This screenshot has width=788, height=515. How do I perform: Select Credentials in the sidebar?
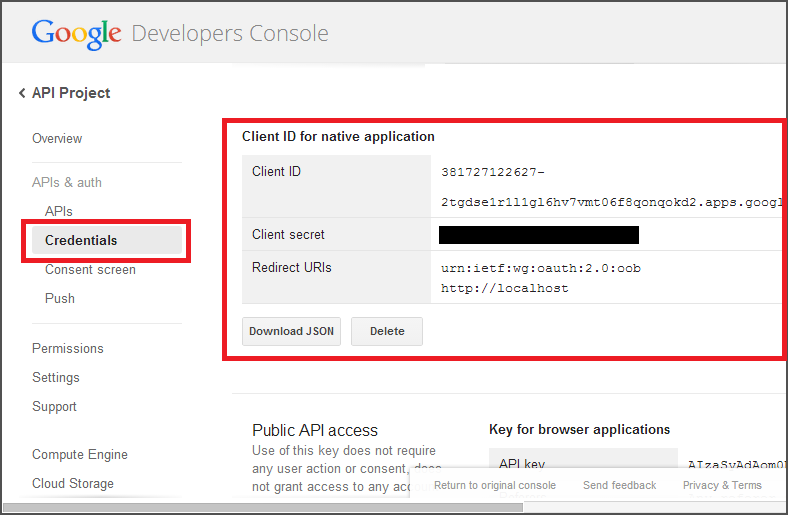point(107,240)
